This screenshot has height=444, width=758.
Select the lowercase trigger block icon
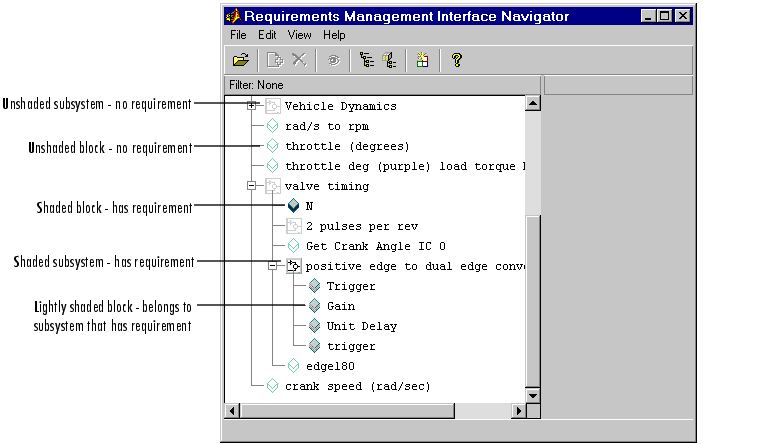tap(315, 346)
